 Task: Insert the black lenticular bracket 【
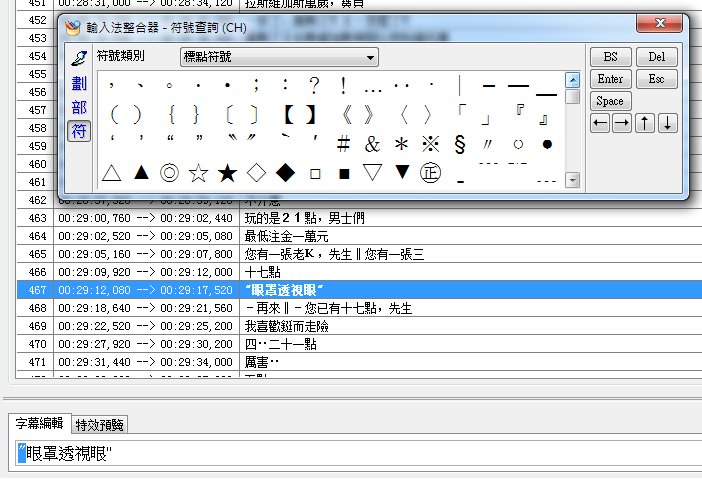[x=290, y=115]
